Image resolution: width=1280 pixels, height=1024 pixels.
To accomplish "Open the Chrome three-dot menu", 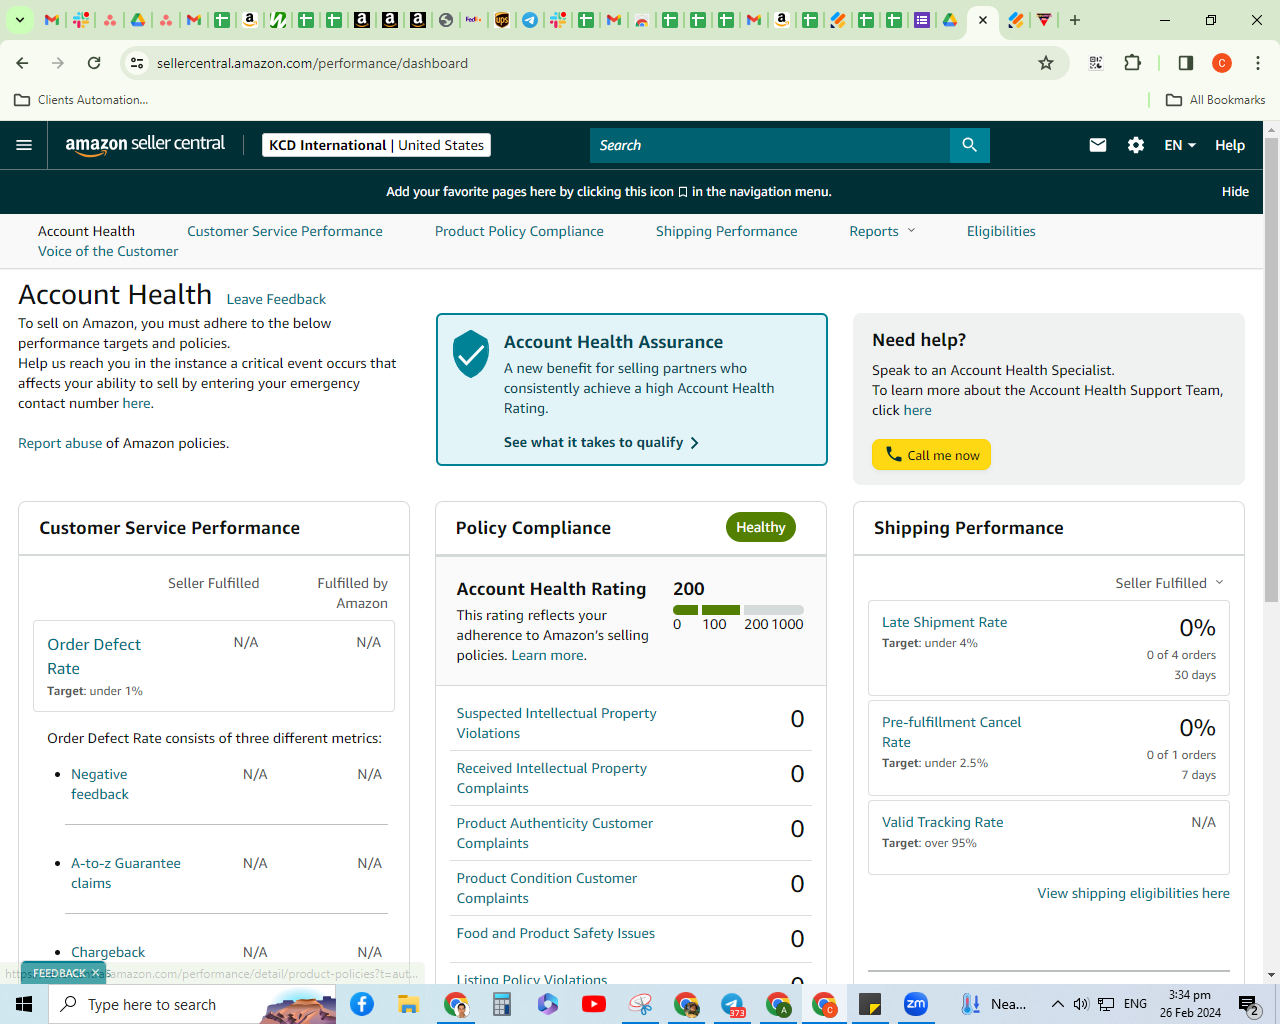I will pos(1258,63).
